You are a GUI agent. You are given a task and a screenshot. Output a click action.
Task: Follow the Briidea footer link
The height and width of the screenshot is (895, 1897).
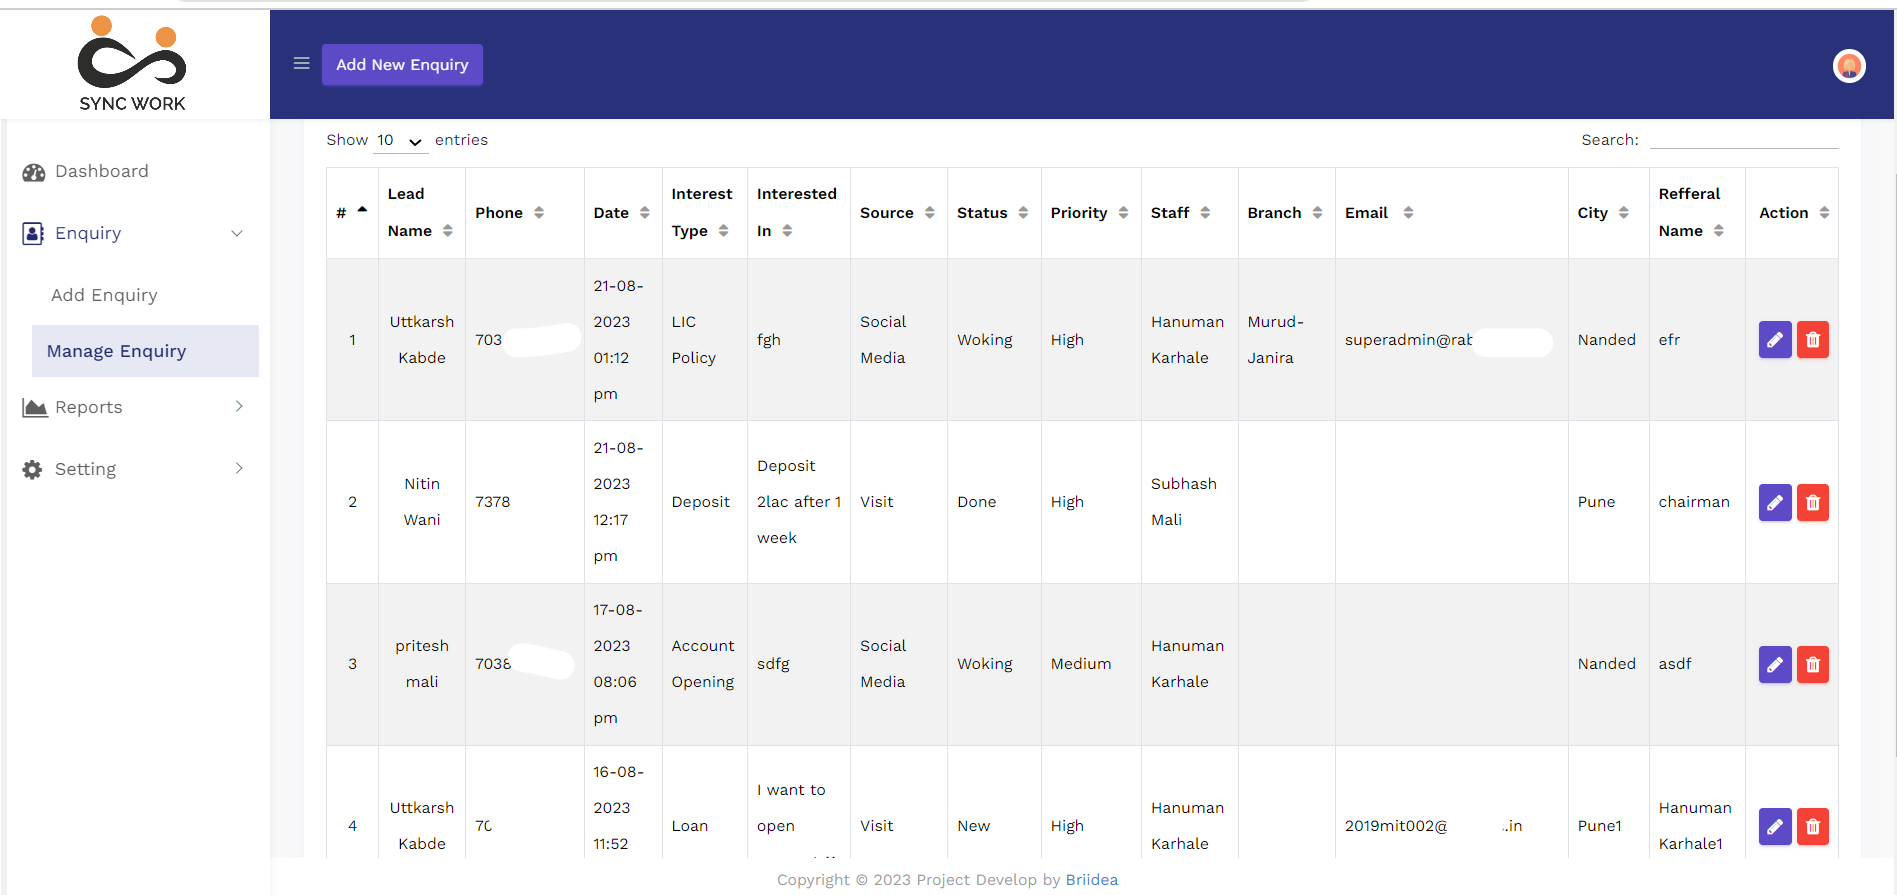pos(1091,880)
